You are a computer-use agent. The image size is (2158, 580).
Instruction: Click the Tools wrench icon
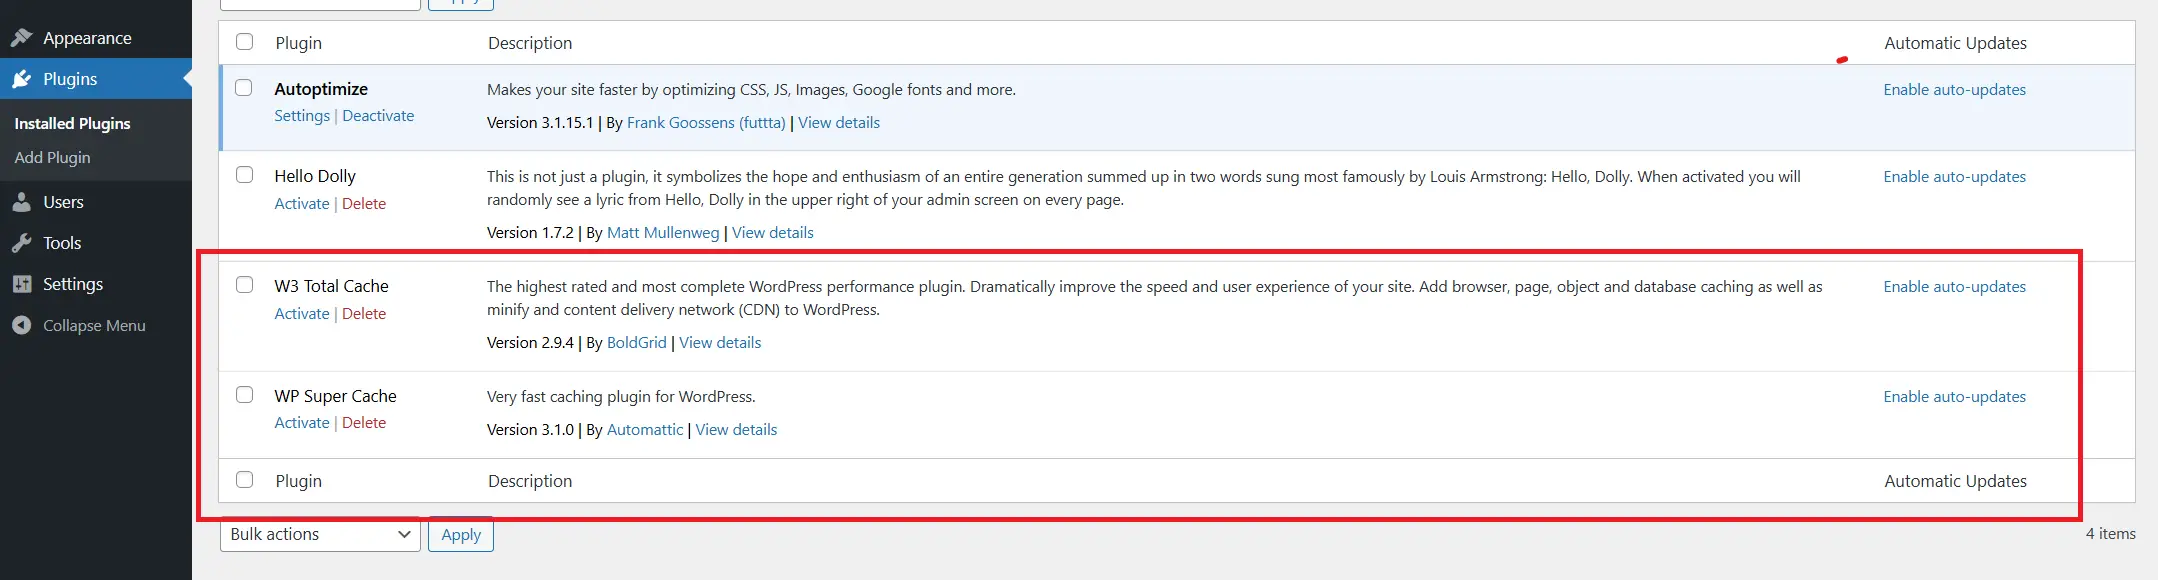tap(21, 243)
